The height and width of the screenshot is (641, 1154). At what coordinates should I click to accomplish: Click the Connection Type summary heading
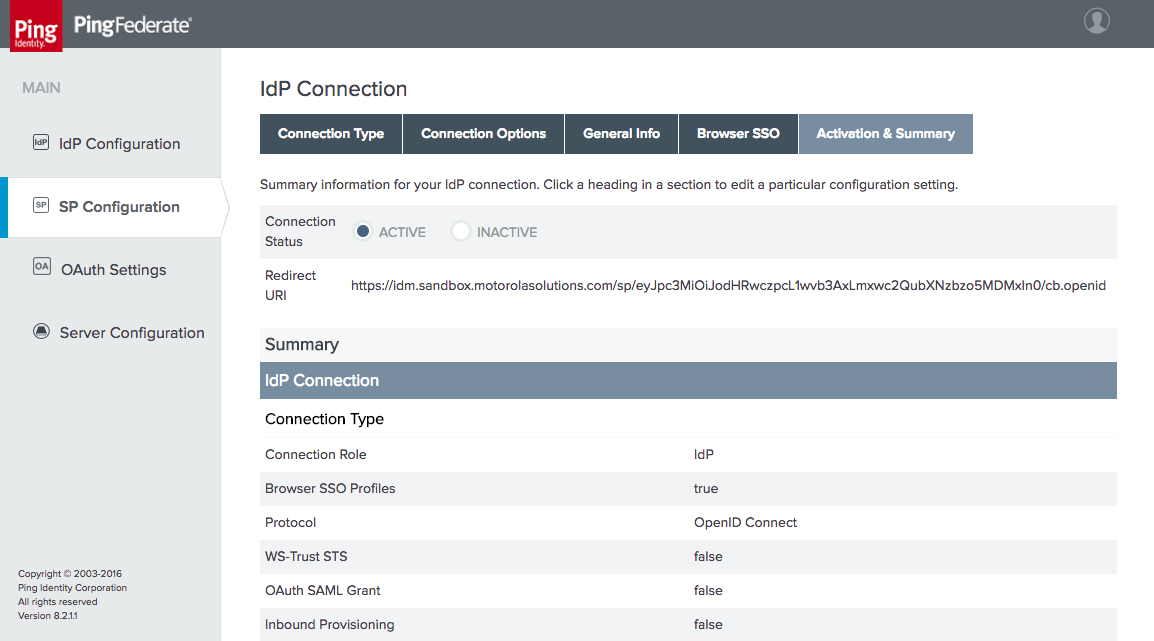(x=325, y=419)
